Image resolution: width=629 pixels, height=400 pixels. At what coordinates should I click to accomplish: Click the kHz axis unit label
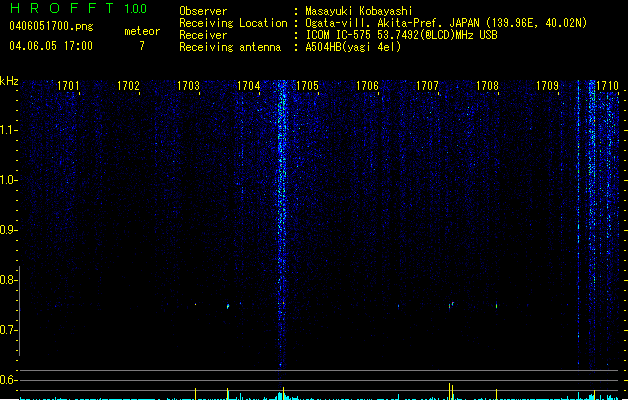(9, 81)
